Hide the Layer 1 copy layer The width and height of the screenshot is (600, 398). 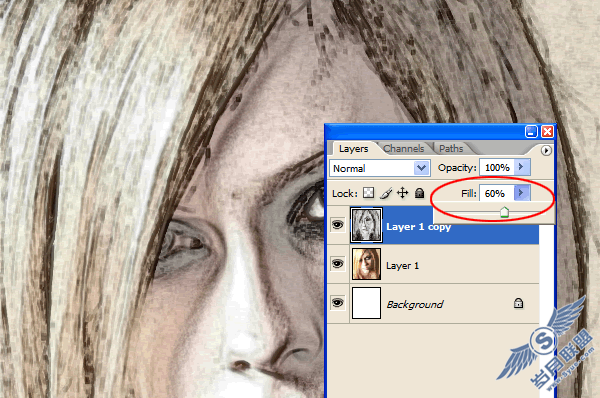point(338,225)
